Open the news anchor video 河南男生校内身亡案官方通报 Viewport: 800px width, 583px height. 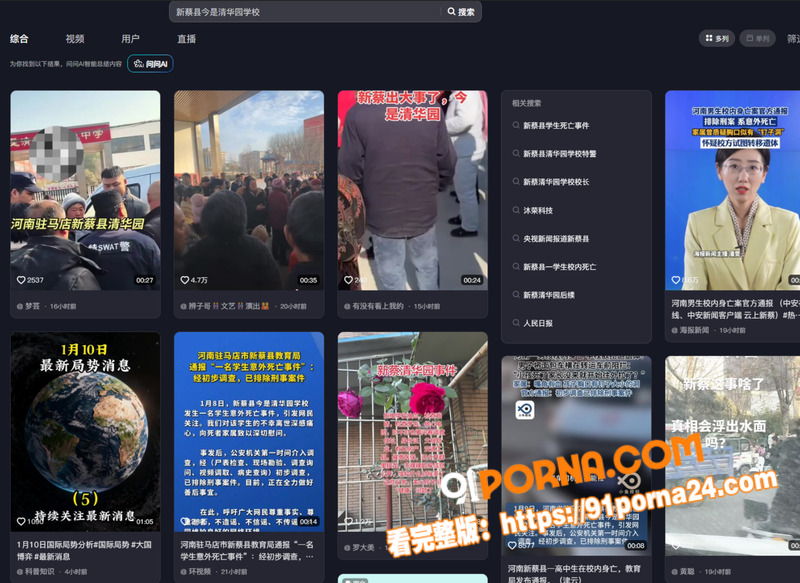[733, 190]
